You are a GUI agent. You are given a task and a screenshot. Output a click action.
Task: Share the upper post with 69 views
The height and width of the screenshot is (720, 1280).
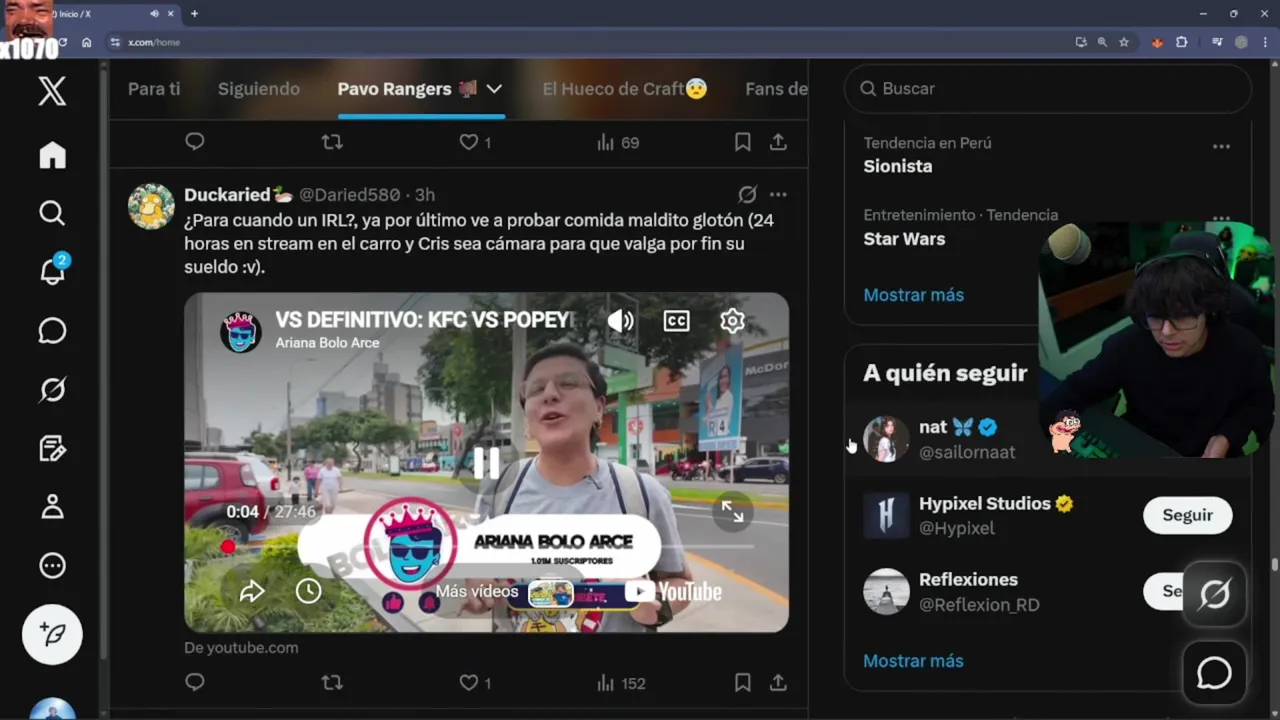point(778,142)
